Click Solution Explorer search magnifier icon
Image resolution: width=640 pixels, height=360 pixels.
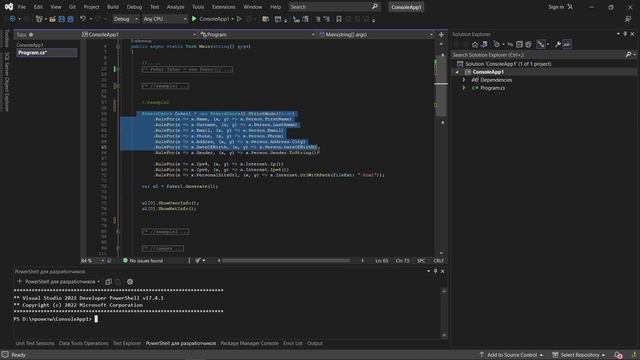[x=629, y=55]
